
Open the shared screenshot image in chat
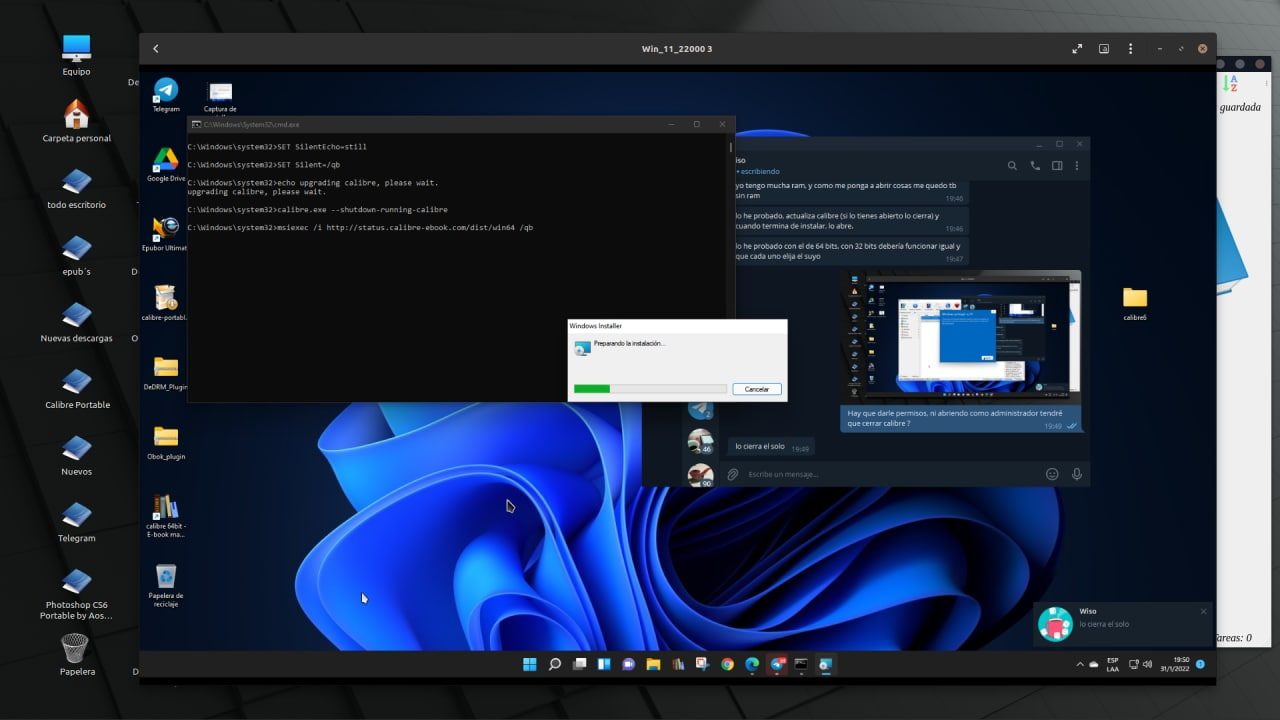(x=961, y=334)
